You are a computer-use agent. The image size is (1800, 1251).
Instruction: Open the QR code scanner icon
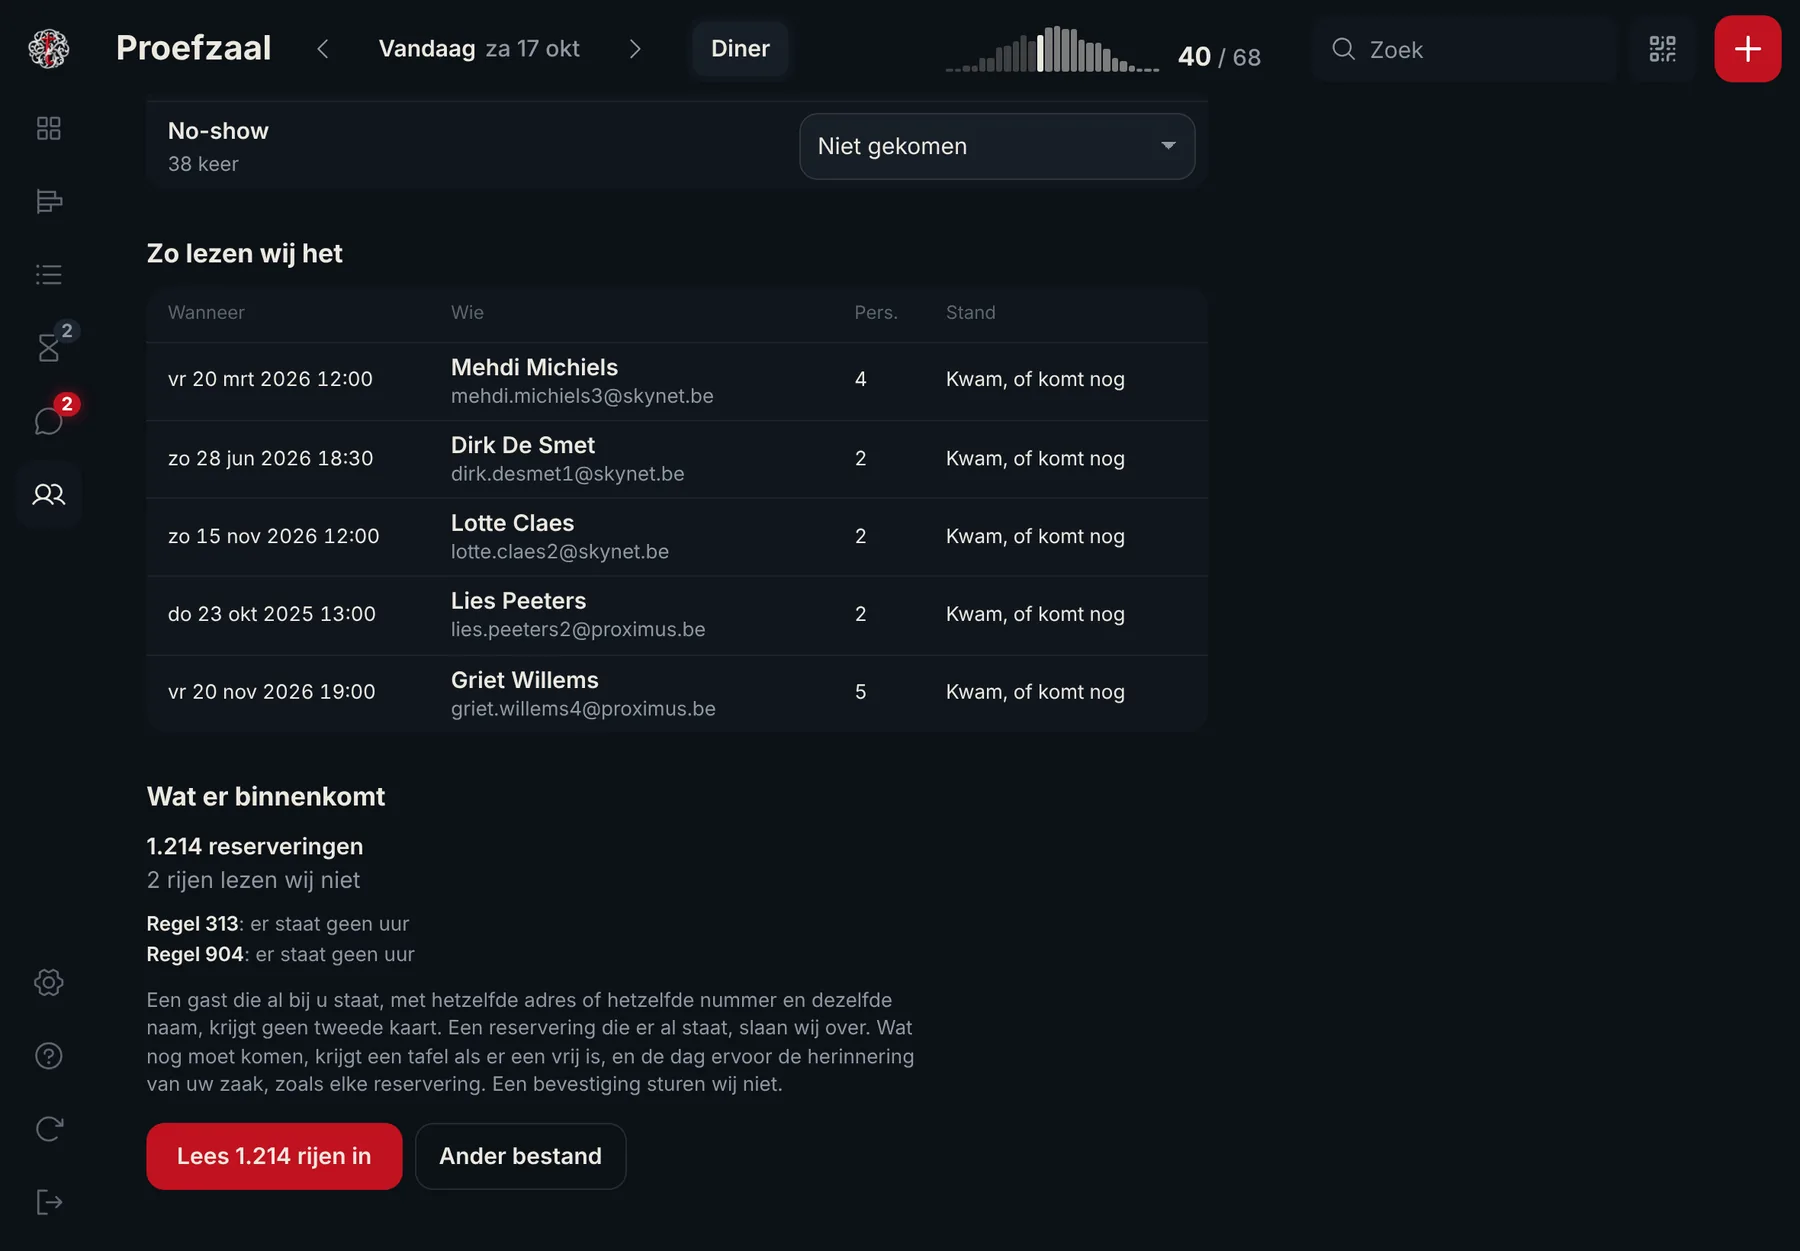1662,49
